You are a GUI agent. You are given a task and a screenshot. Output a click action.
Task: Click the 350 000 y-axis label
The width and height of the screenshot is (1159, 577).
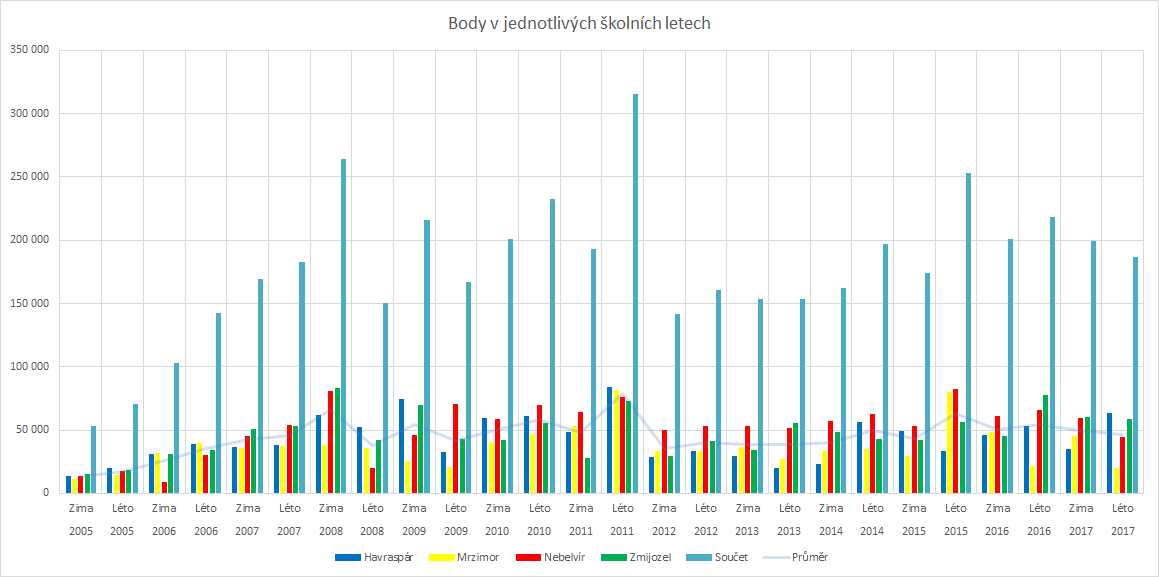point(29,50)
